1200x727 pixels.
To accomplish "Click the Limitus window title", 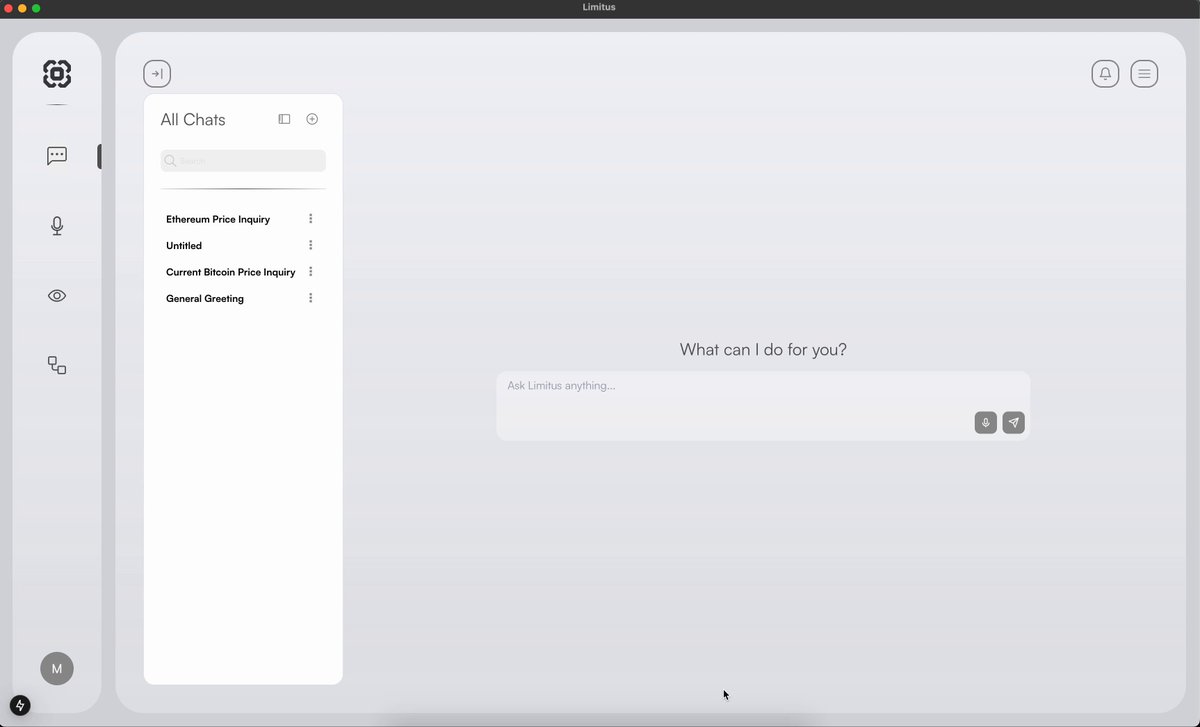I will tap(599, 8).
